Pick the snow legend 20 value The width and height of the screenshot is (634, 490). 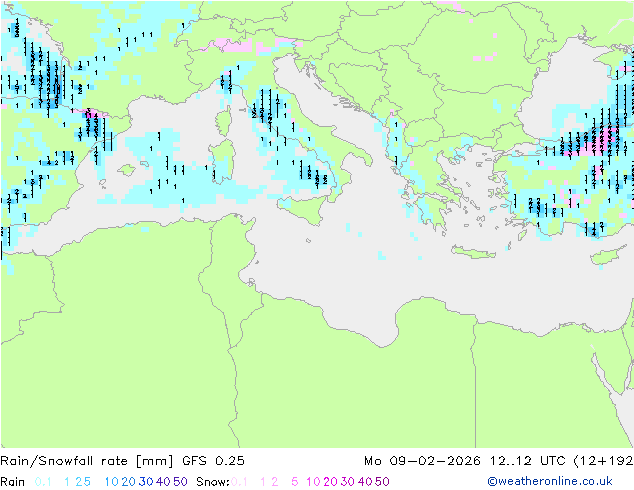tap(330, 482)
